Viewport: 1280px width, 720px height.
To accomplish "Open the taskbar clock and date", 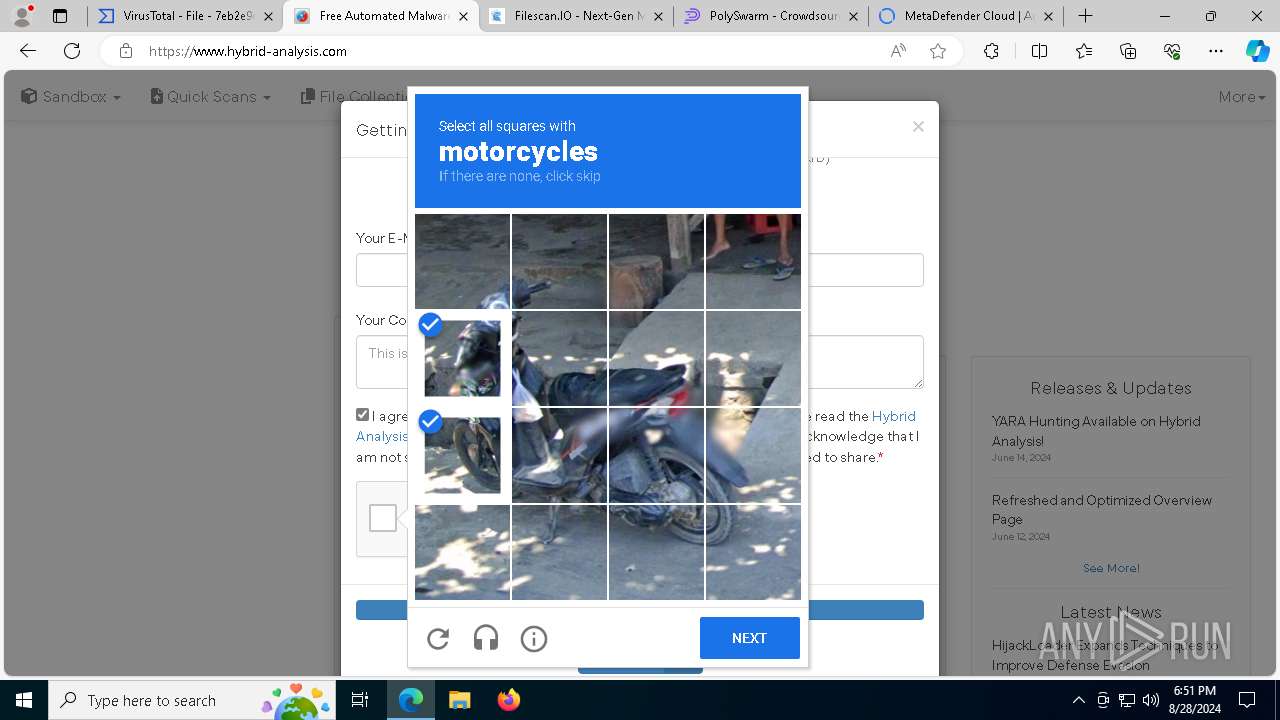I will [x=1195, y=700].
